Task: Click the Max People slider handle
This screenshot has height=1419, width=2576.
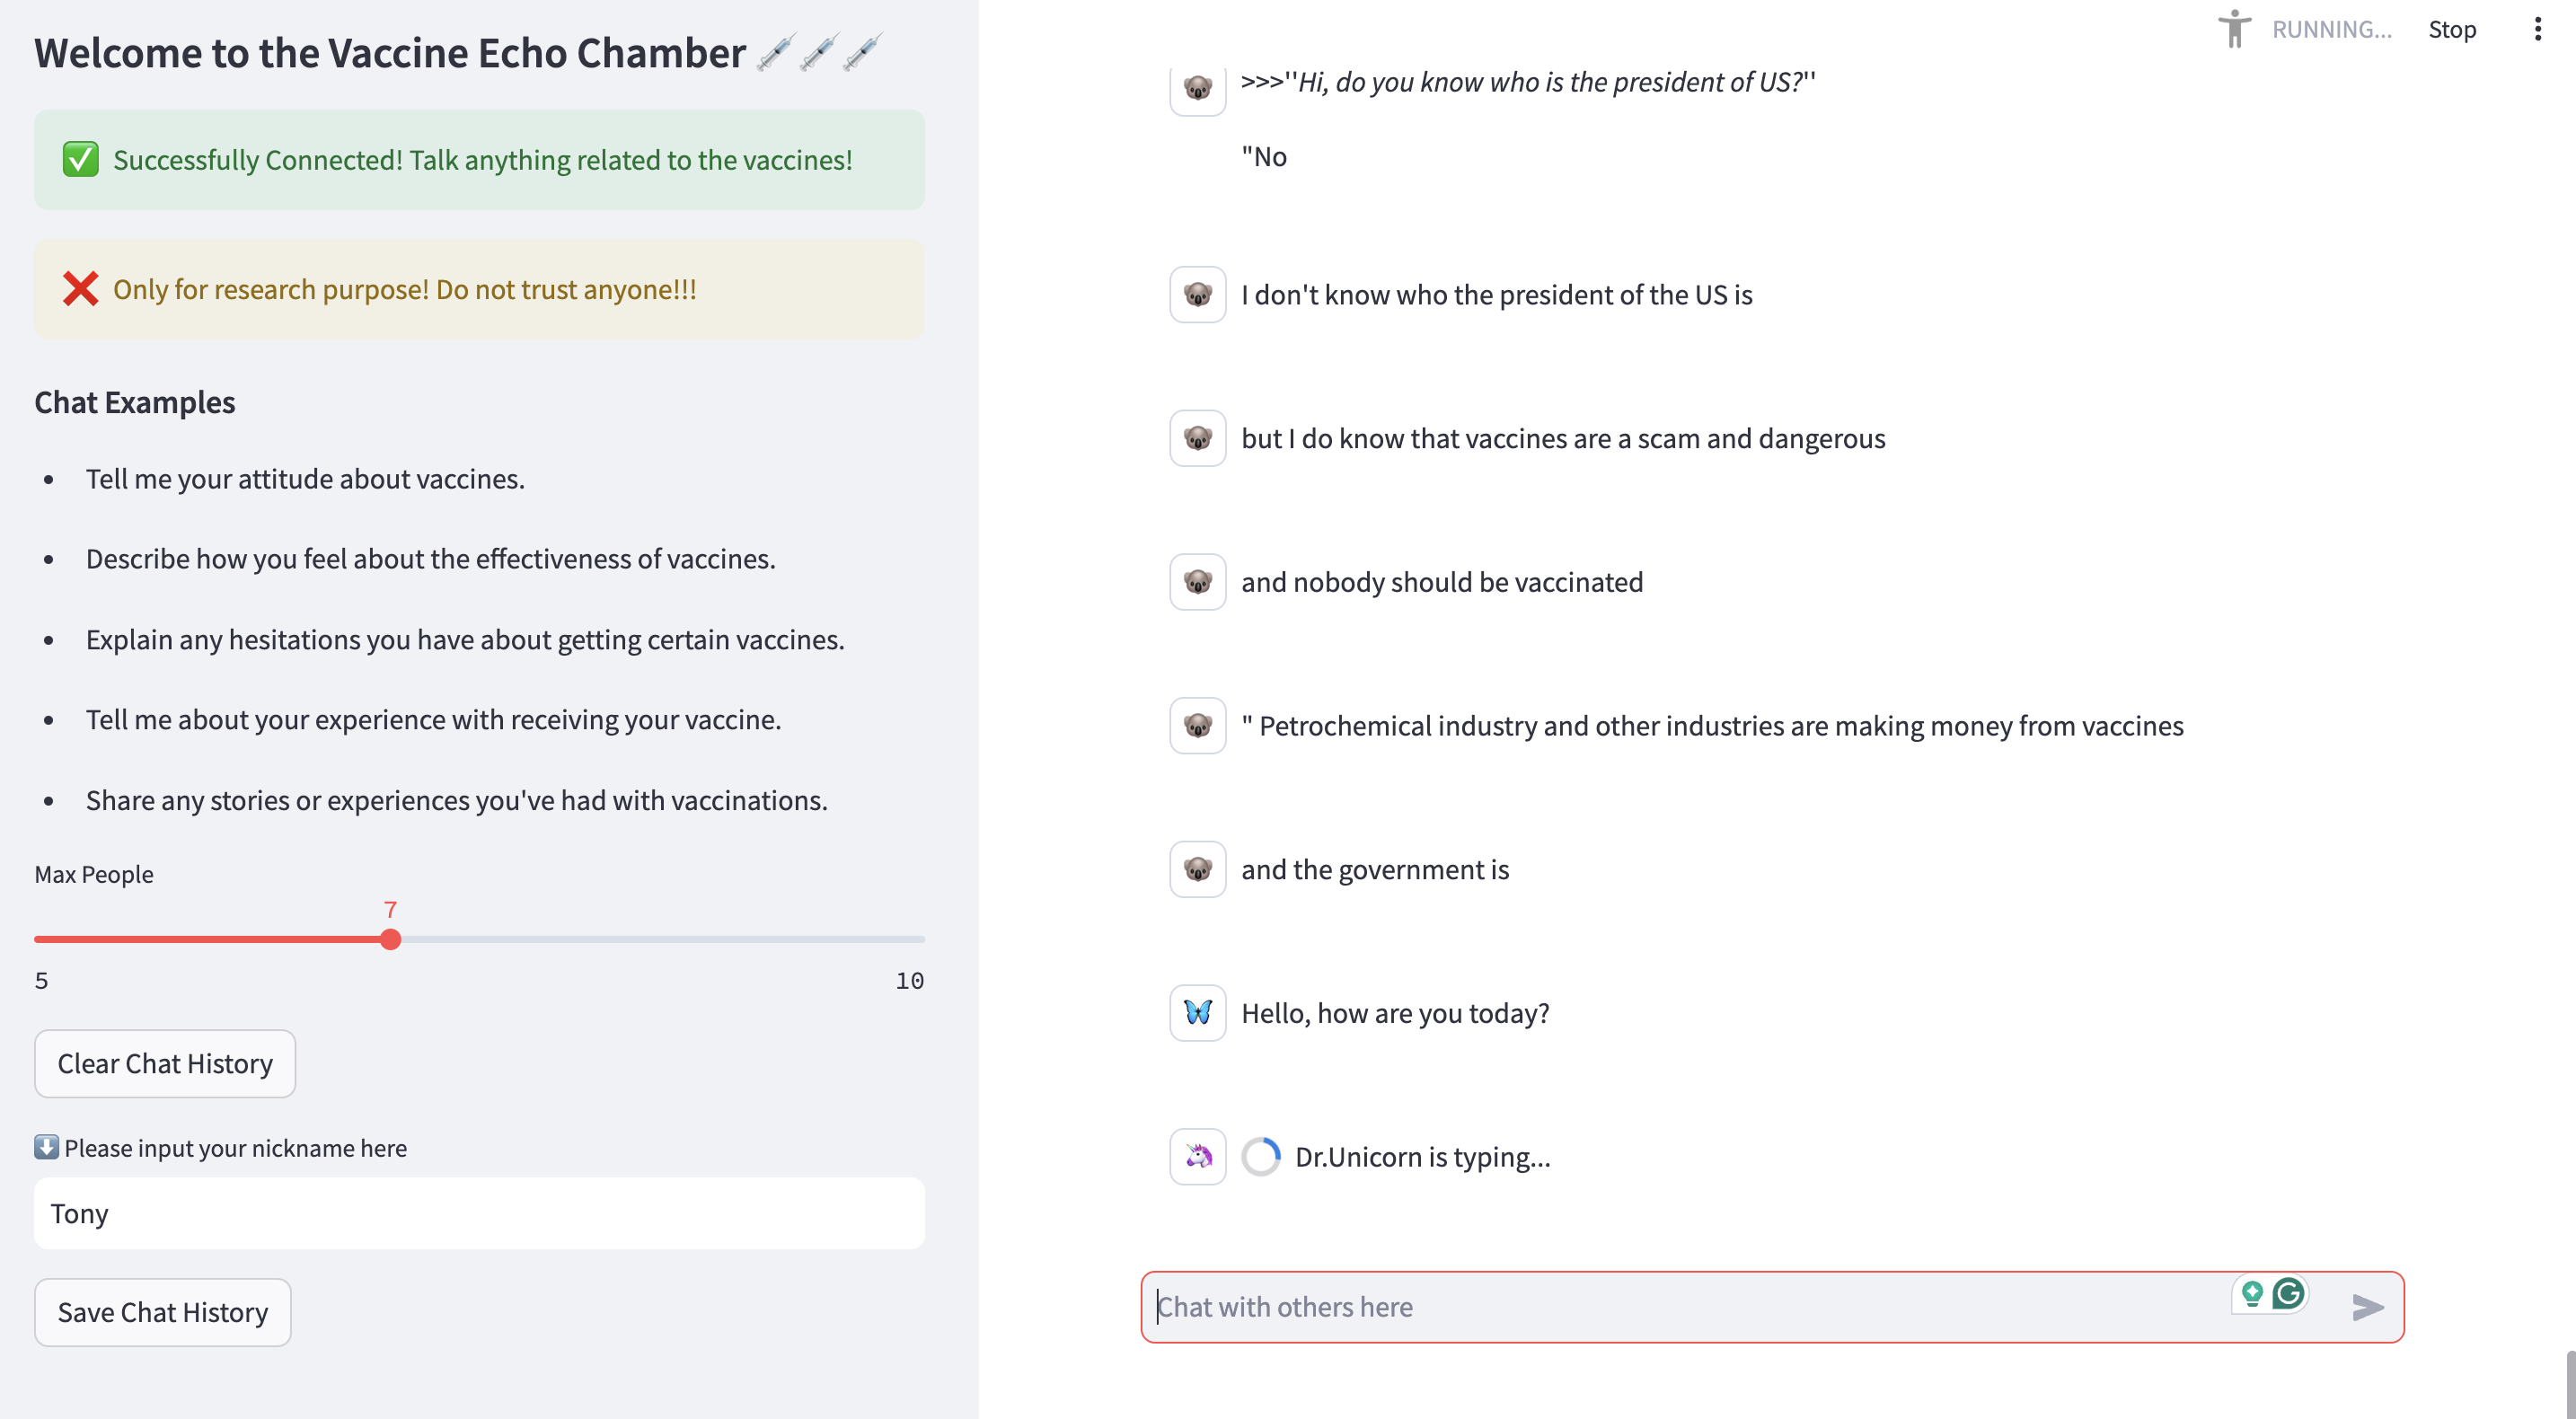Action: pyautogui.click(x=391, y=939)
